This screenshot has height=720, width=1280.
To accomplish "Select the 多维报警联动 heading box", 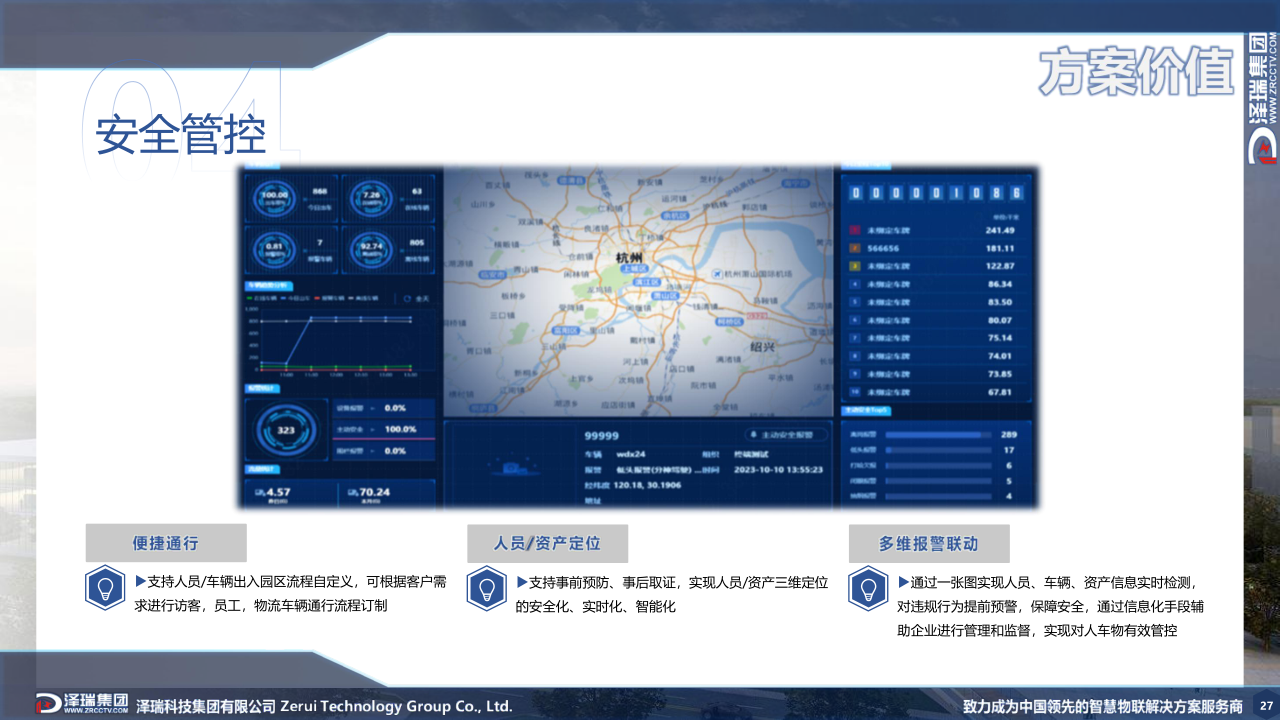I will (x=929, y=543).
